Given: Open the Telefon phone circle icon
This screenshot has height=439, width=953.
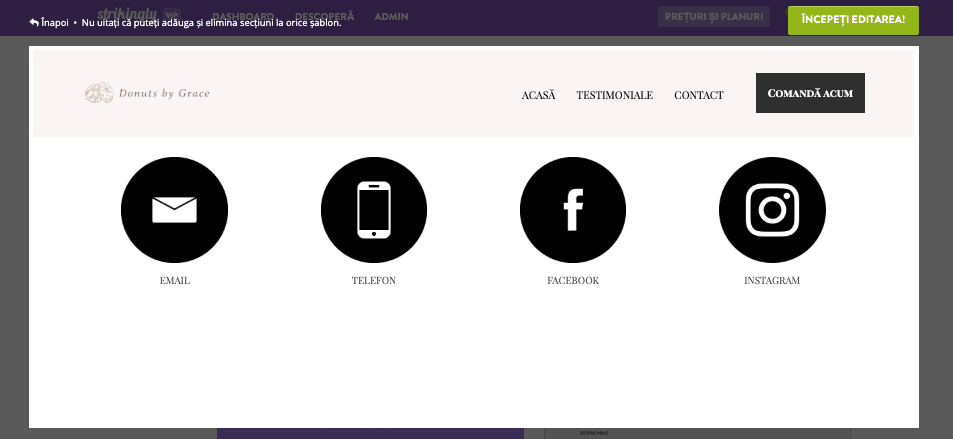Looking at the screenshot, I should click(374, 210).
